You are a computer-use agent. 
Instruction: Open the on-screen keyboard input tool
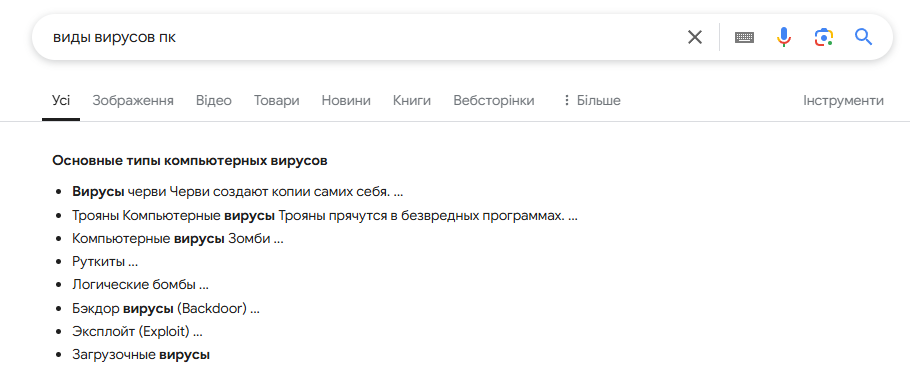point(744,38)
